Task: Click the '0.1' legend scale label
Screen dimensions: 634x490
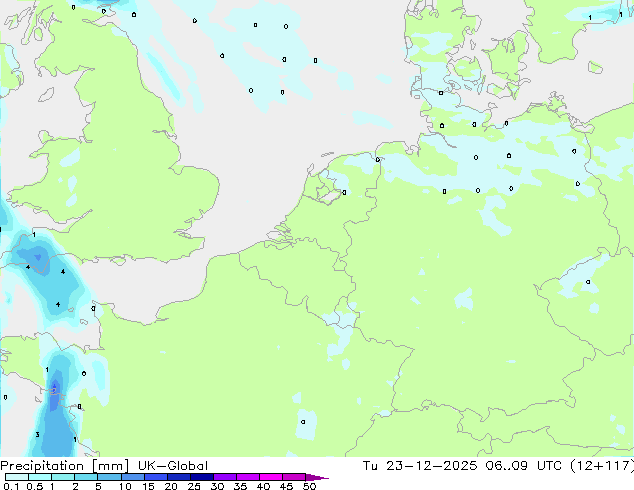Action: [11, 486]
